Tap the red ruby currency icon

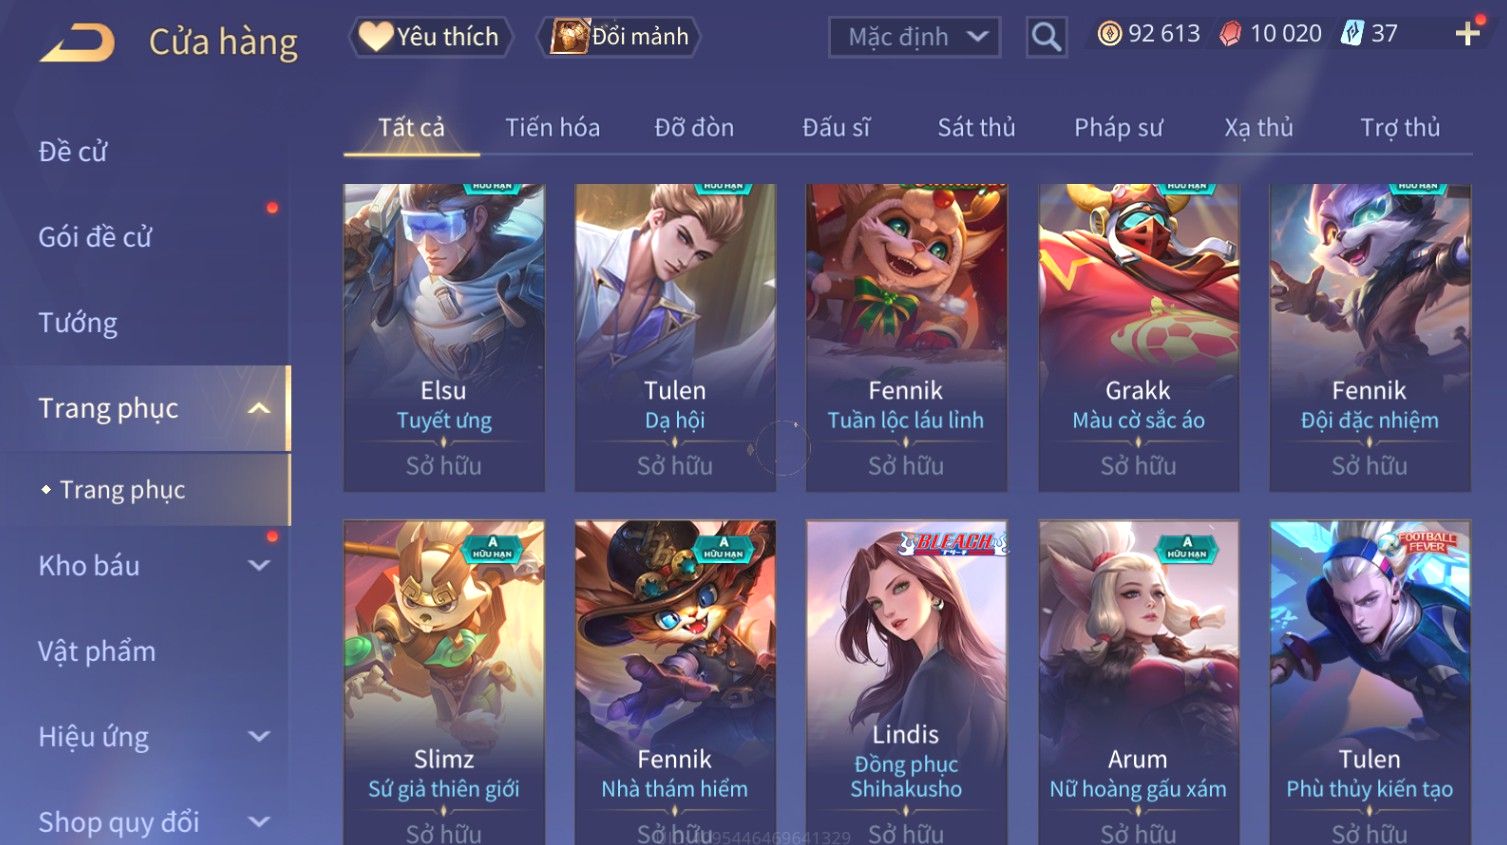(1230, 34)
